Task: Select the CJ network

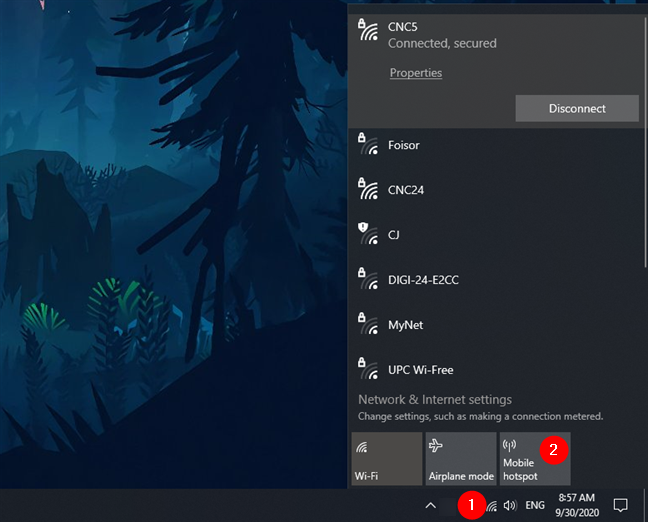Action: 496,235
